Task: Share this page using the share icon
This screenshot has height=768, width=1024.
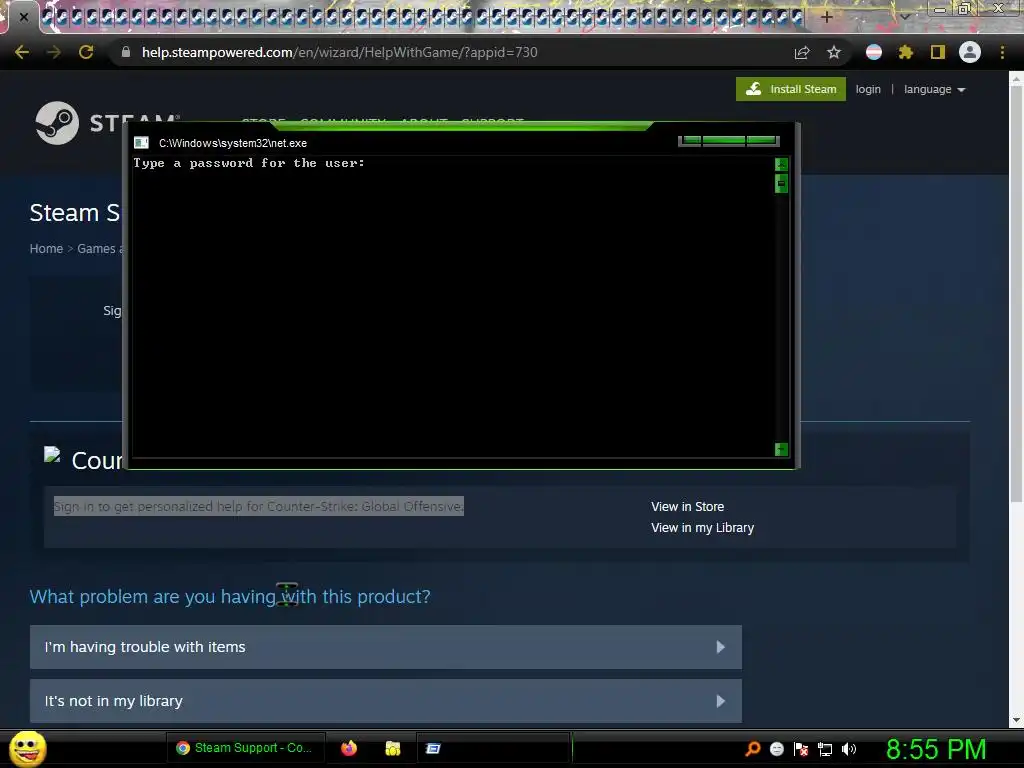Action: 802,53
